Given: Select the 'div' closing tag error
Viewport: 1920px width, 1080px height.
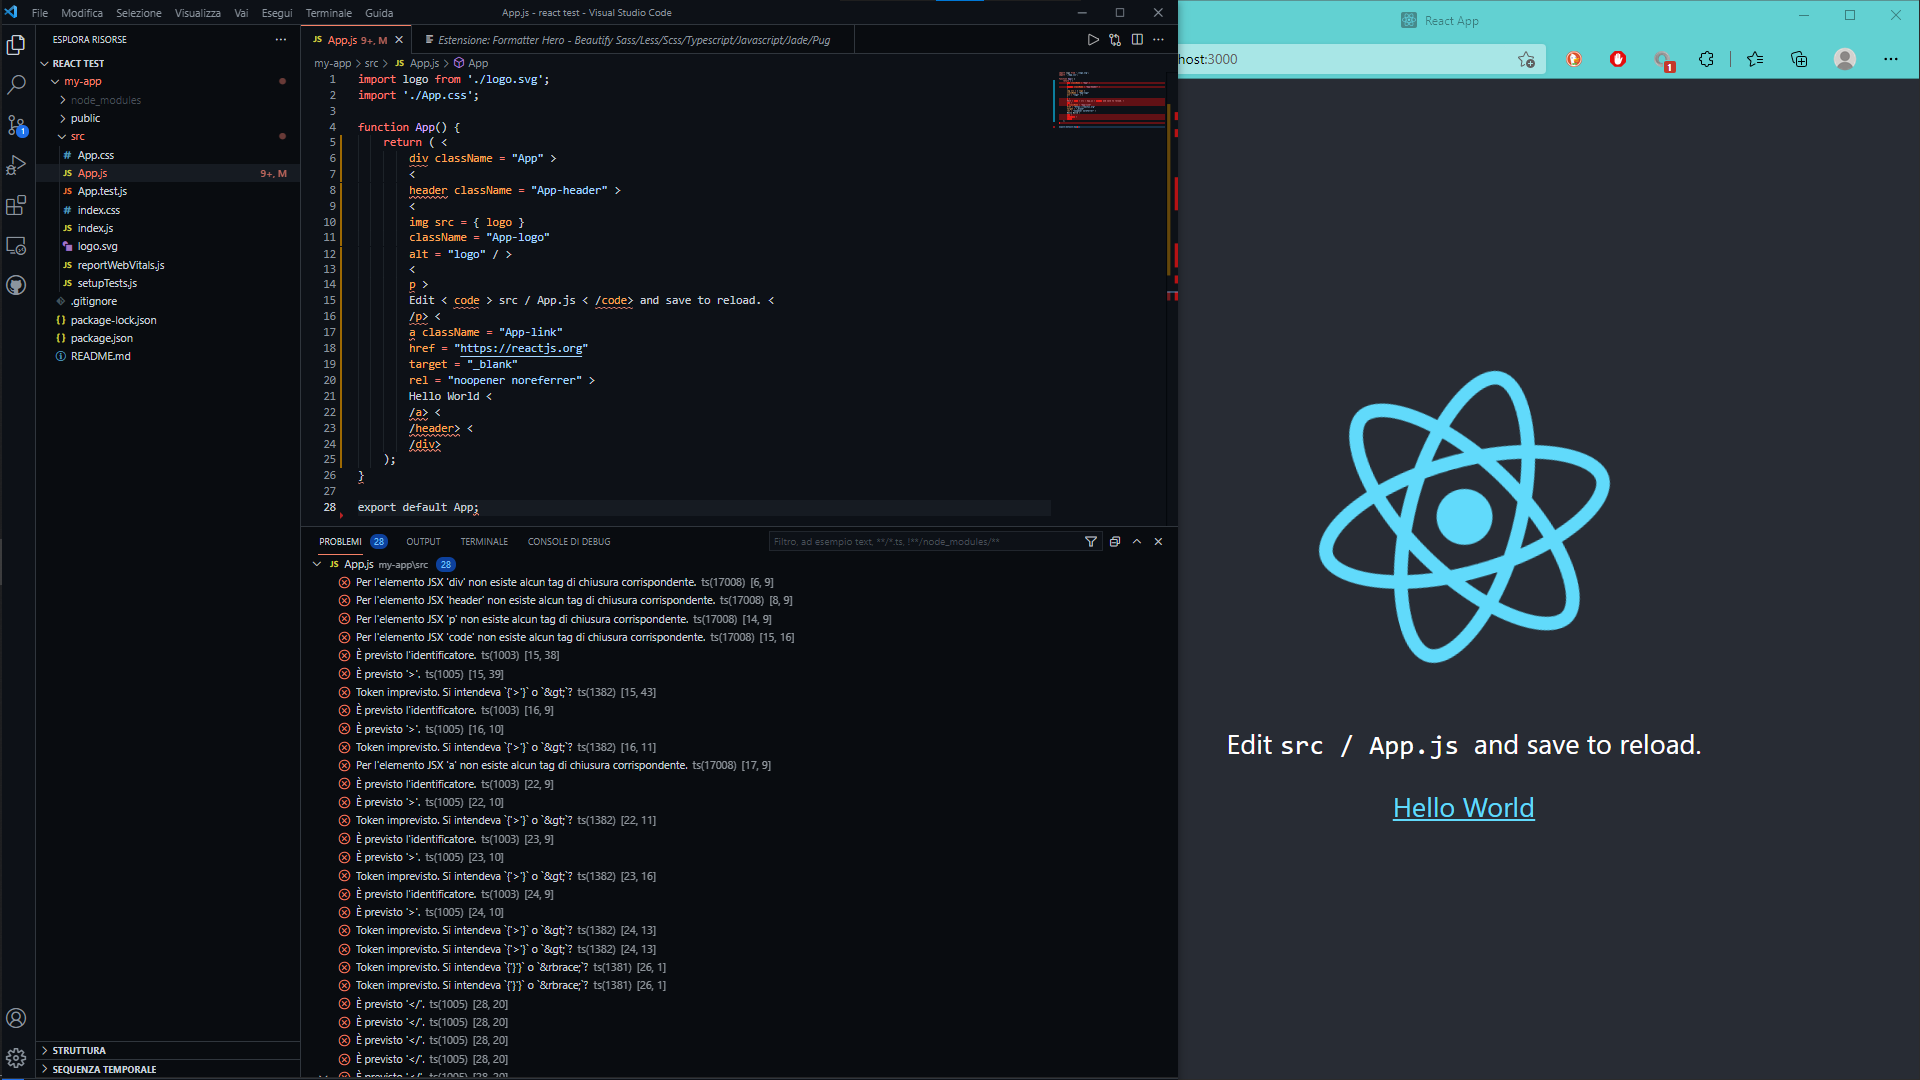Looking at the screenshot, I should (565, 582).
